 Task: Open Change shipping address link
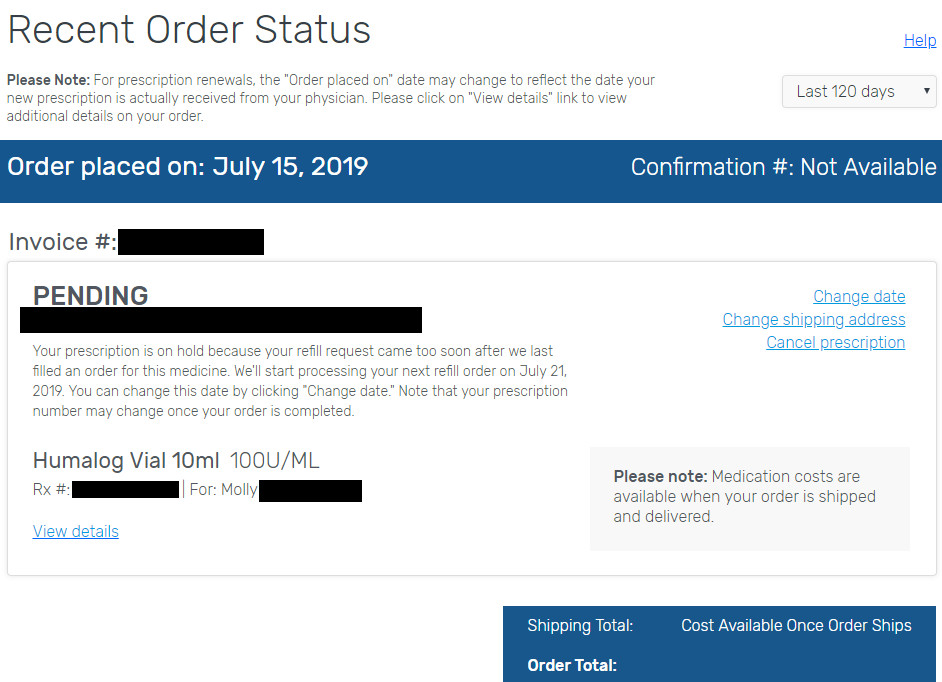(x=814, y=319)
